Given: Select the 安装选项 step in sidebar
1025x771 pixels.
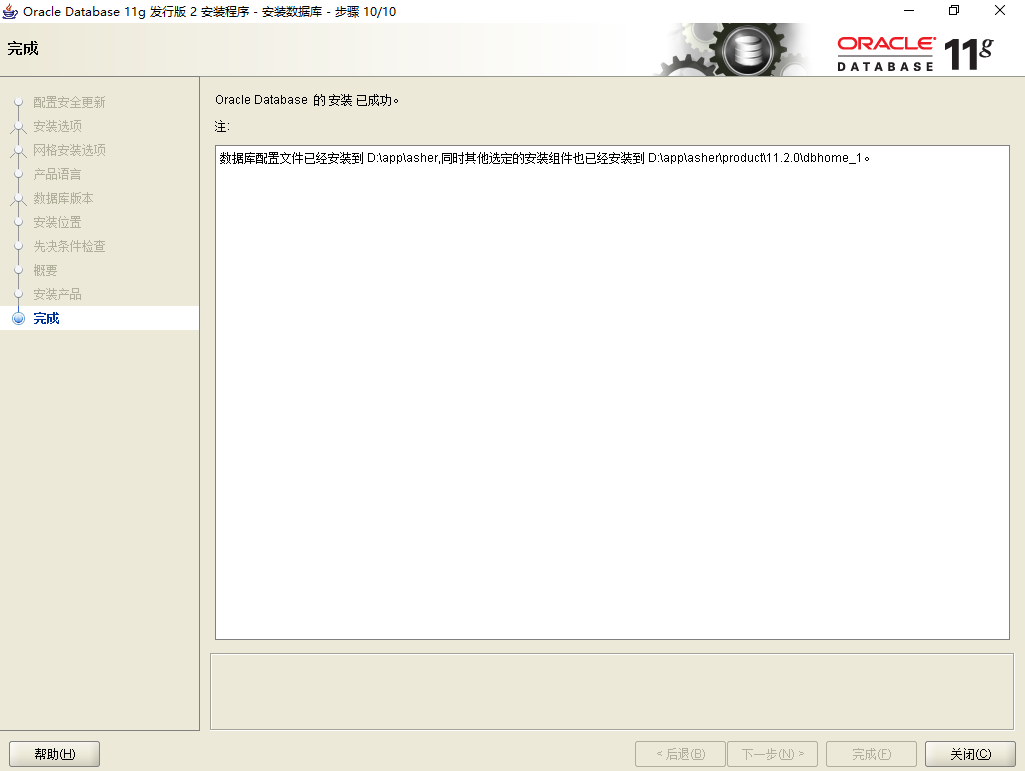Looking at the screenshot, I should (x=58, y=126).
